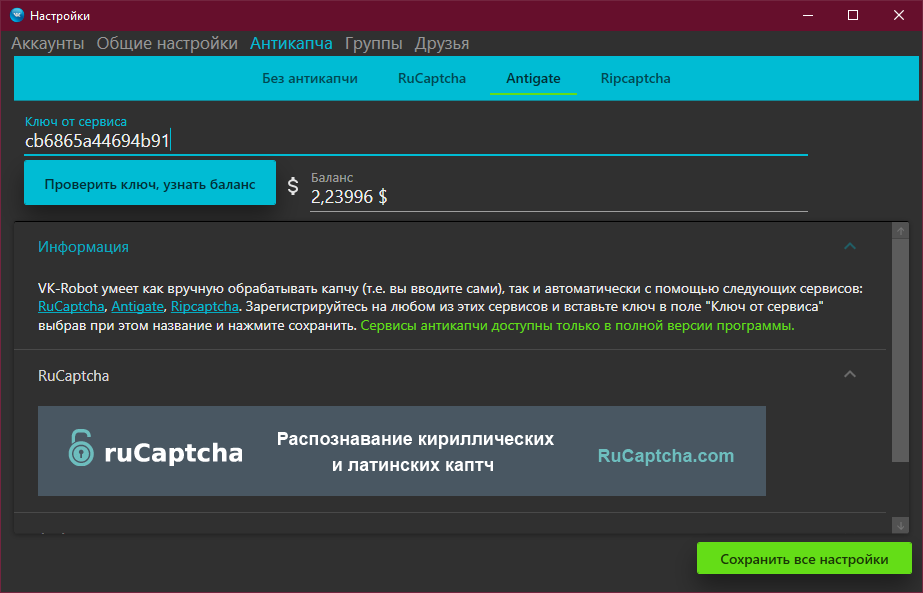This screenshot has height=593, width=923.
Task: Choose Ripcaptcha service tab
Action: (x=635, y=78)
